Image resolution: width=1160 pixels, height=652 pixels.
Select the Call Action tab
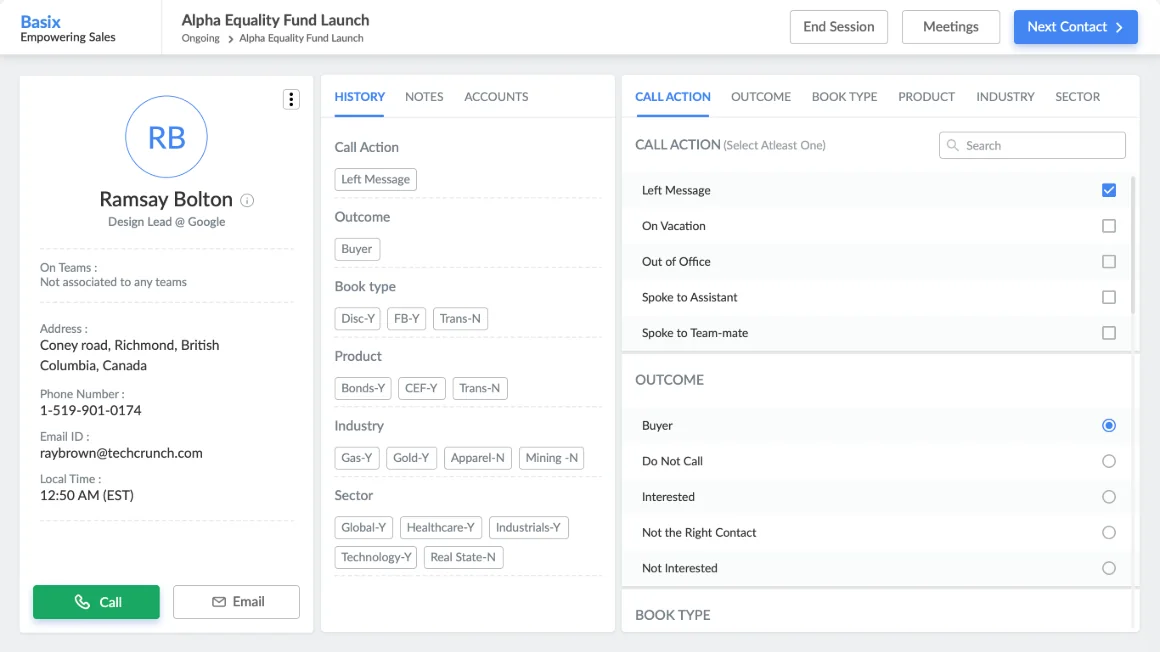[672, 97]
